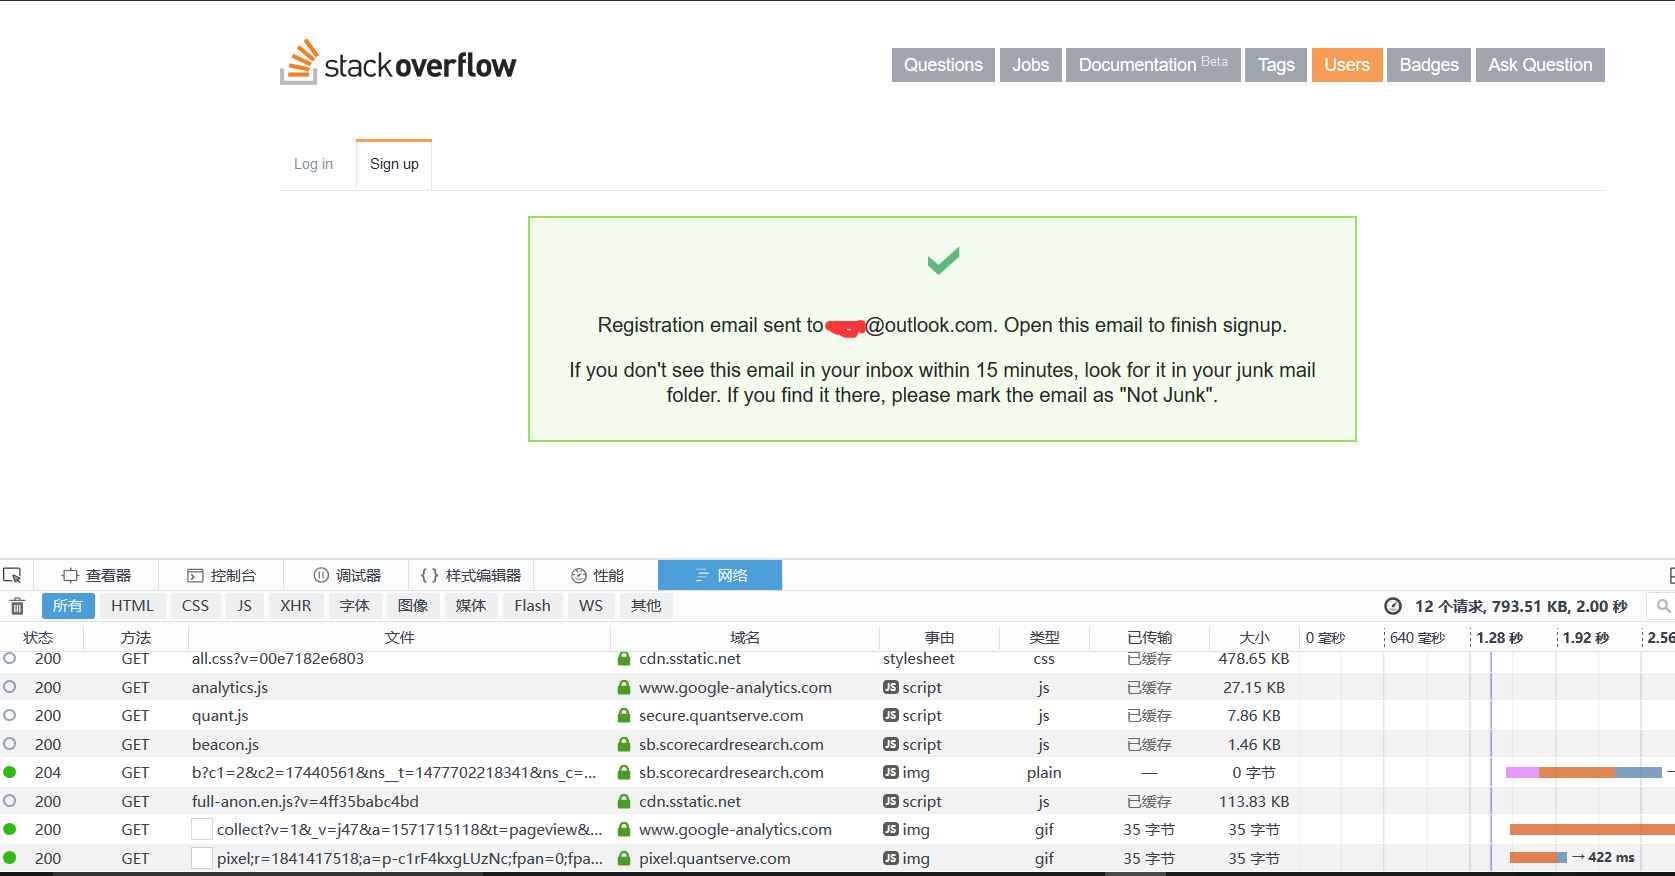
Task: Click lock icon beside pixel.quantserve.com
Action: (624, 858)
